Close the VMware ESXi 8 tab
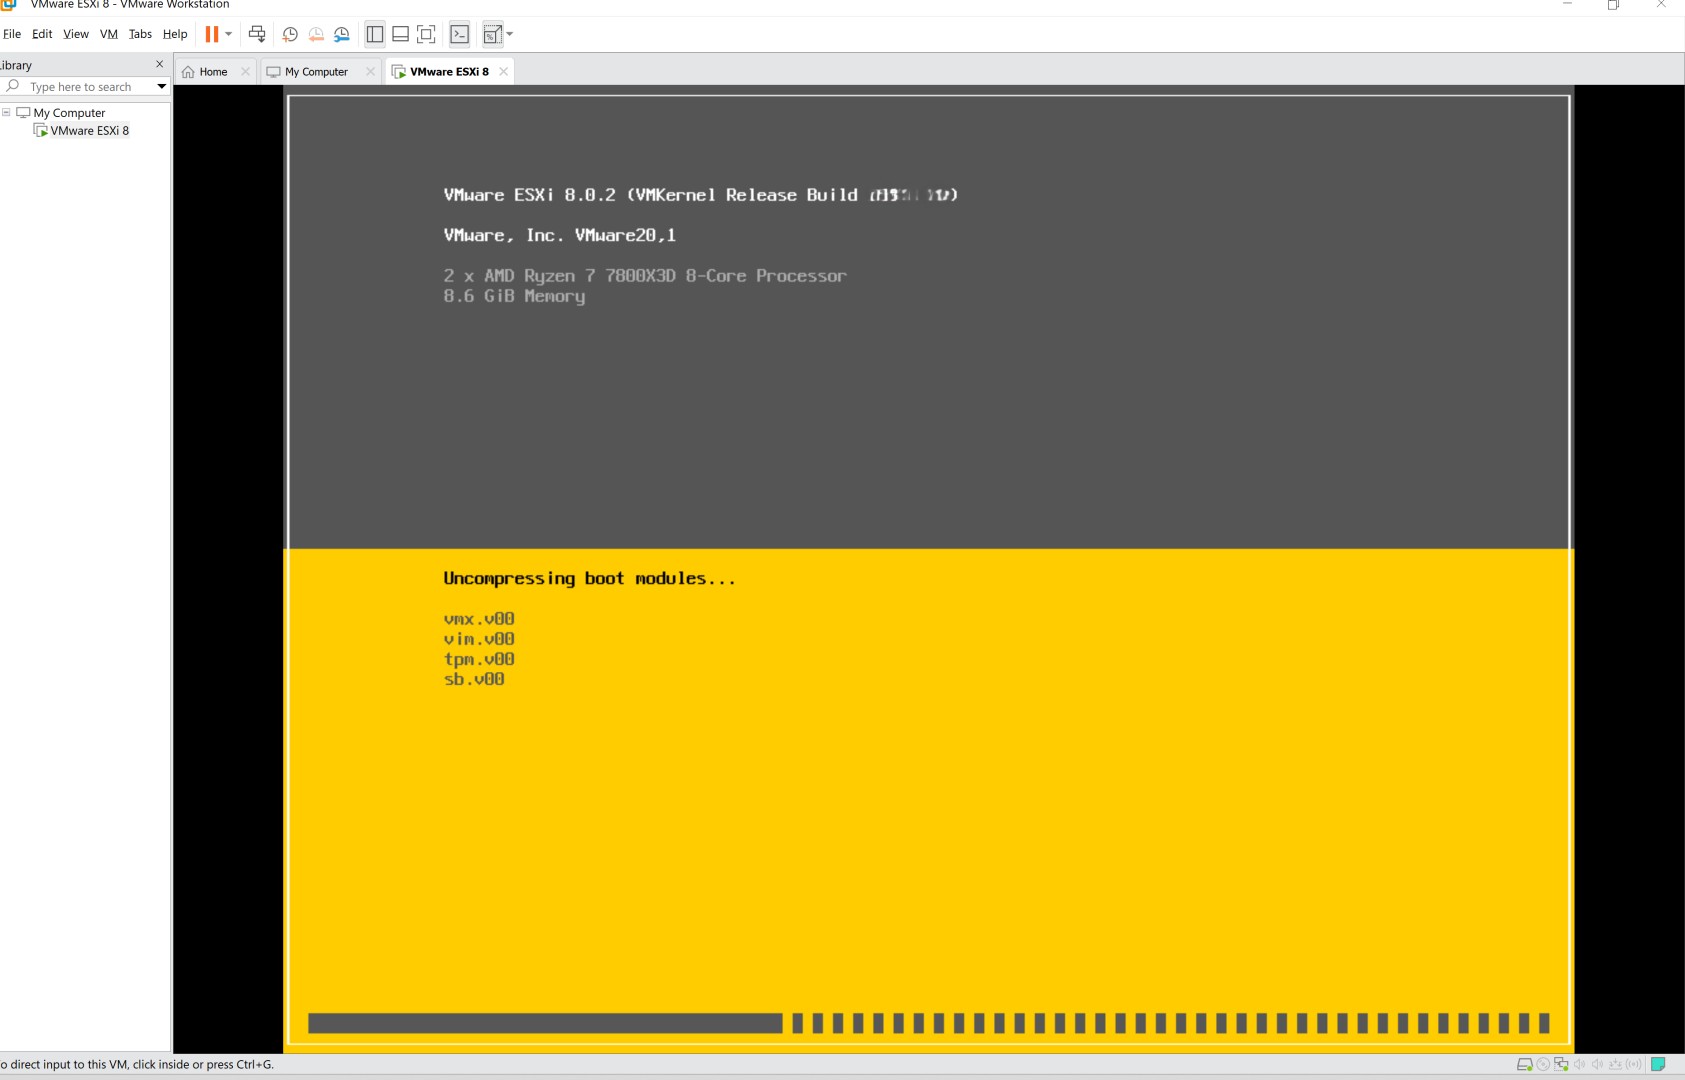This screenshot has height=1080, width=1685. pos(503,72)
